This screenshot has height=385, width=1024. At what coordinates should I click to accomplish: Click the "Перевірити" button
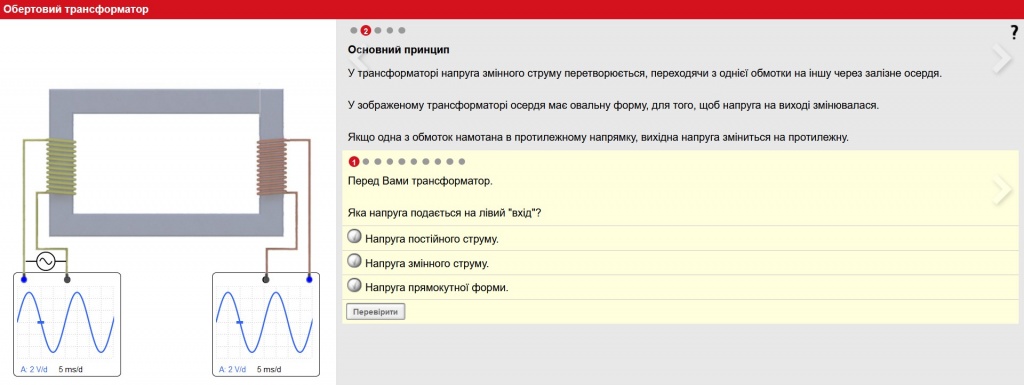coord(376,312)
